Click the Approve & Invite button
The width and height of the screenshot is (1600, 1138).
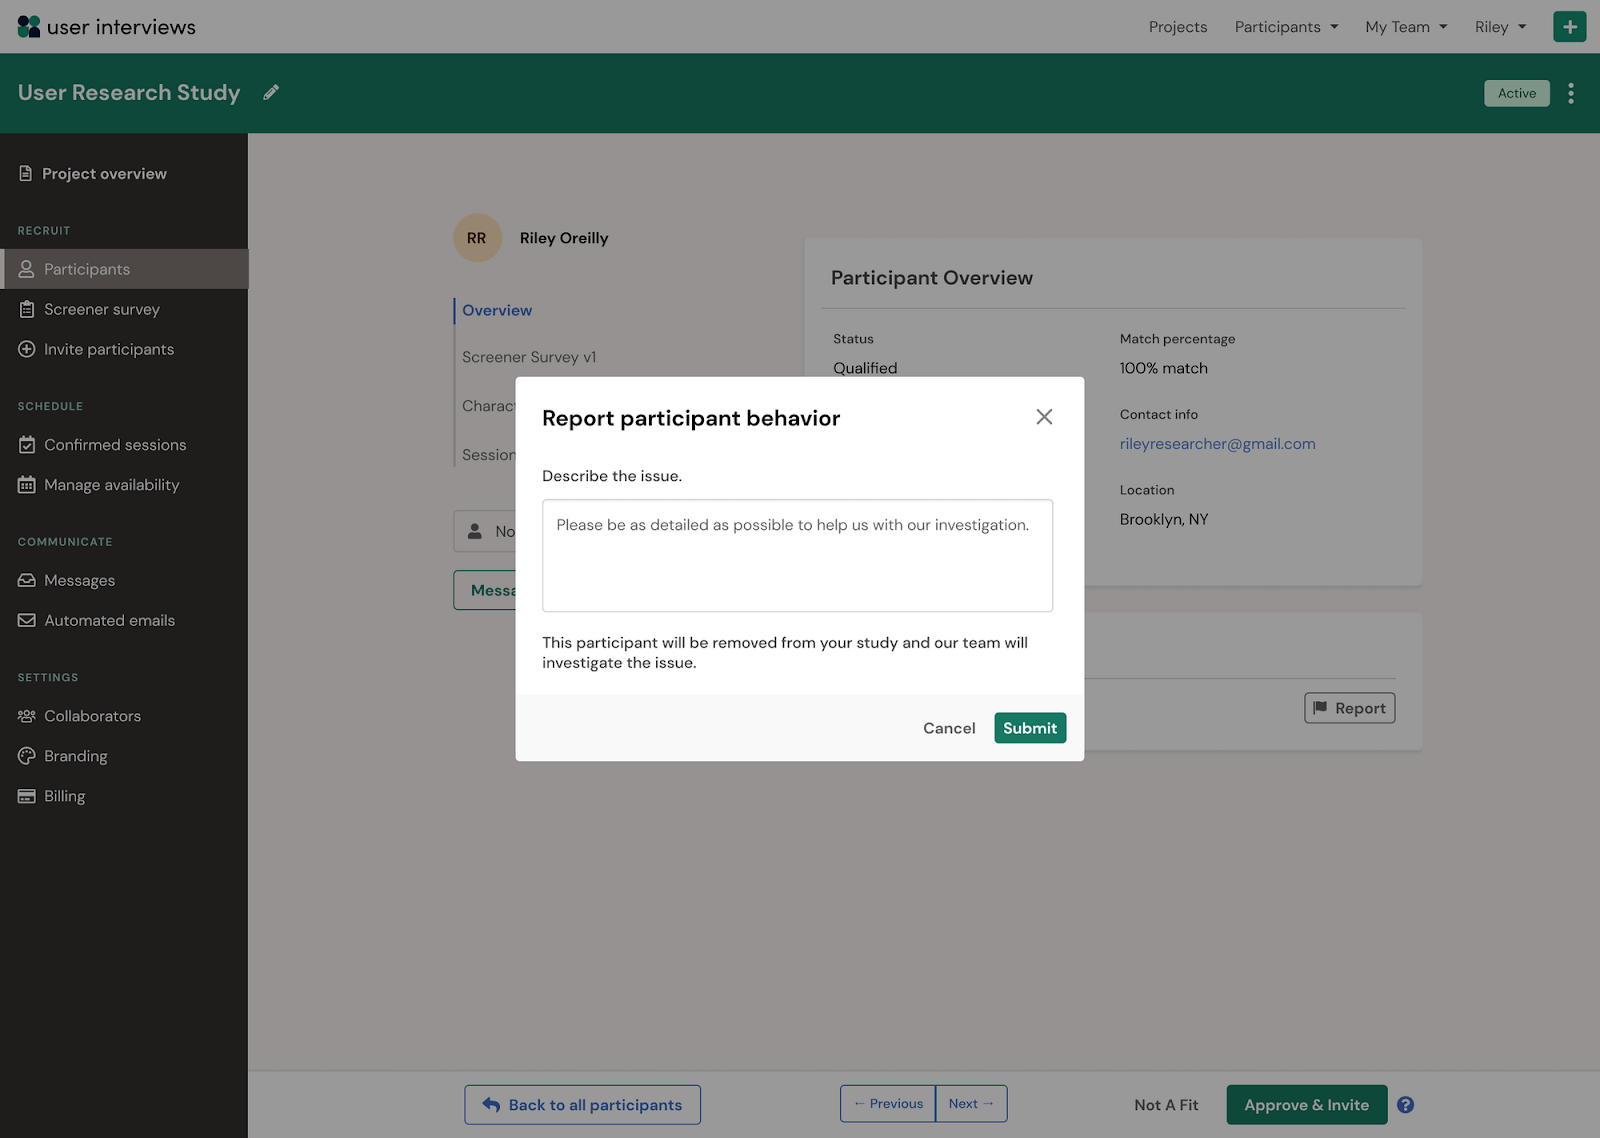[x=1306, y=1104]
